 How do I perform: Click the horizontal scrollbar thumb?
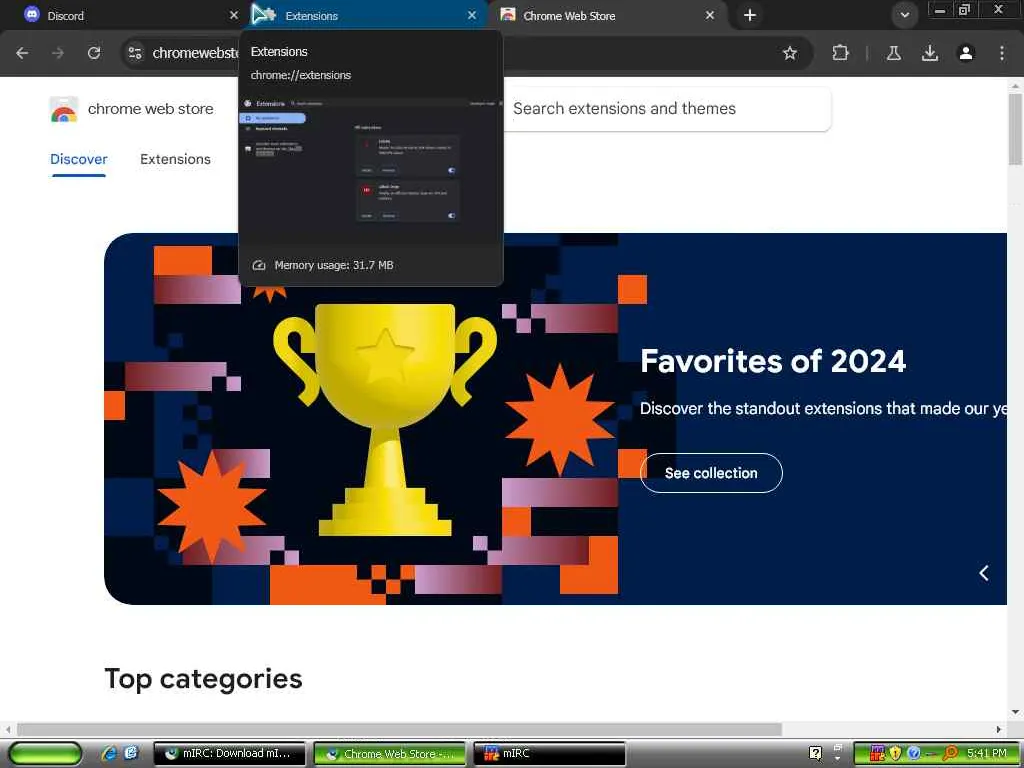(x=399, y=729)
